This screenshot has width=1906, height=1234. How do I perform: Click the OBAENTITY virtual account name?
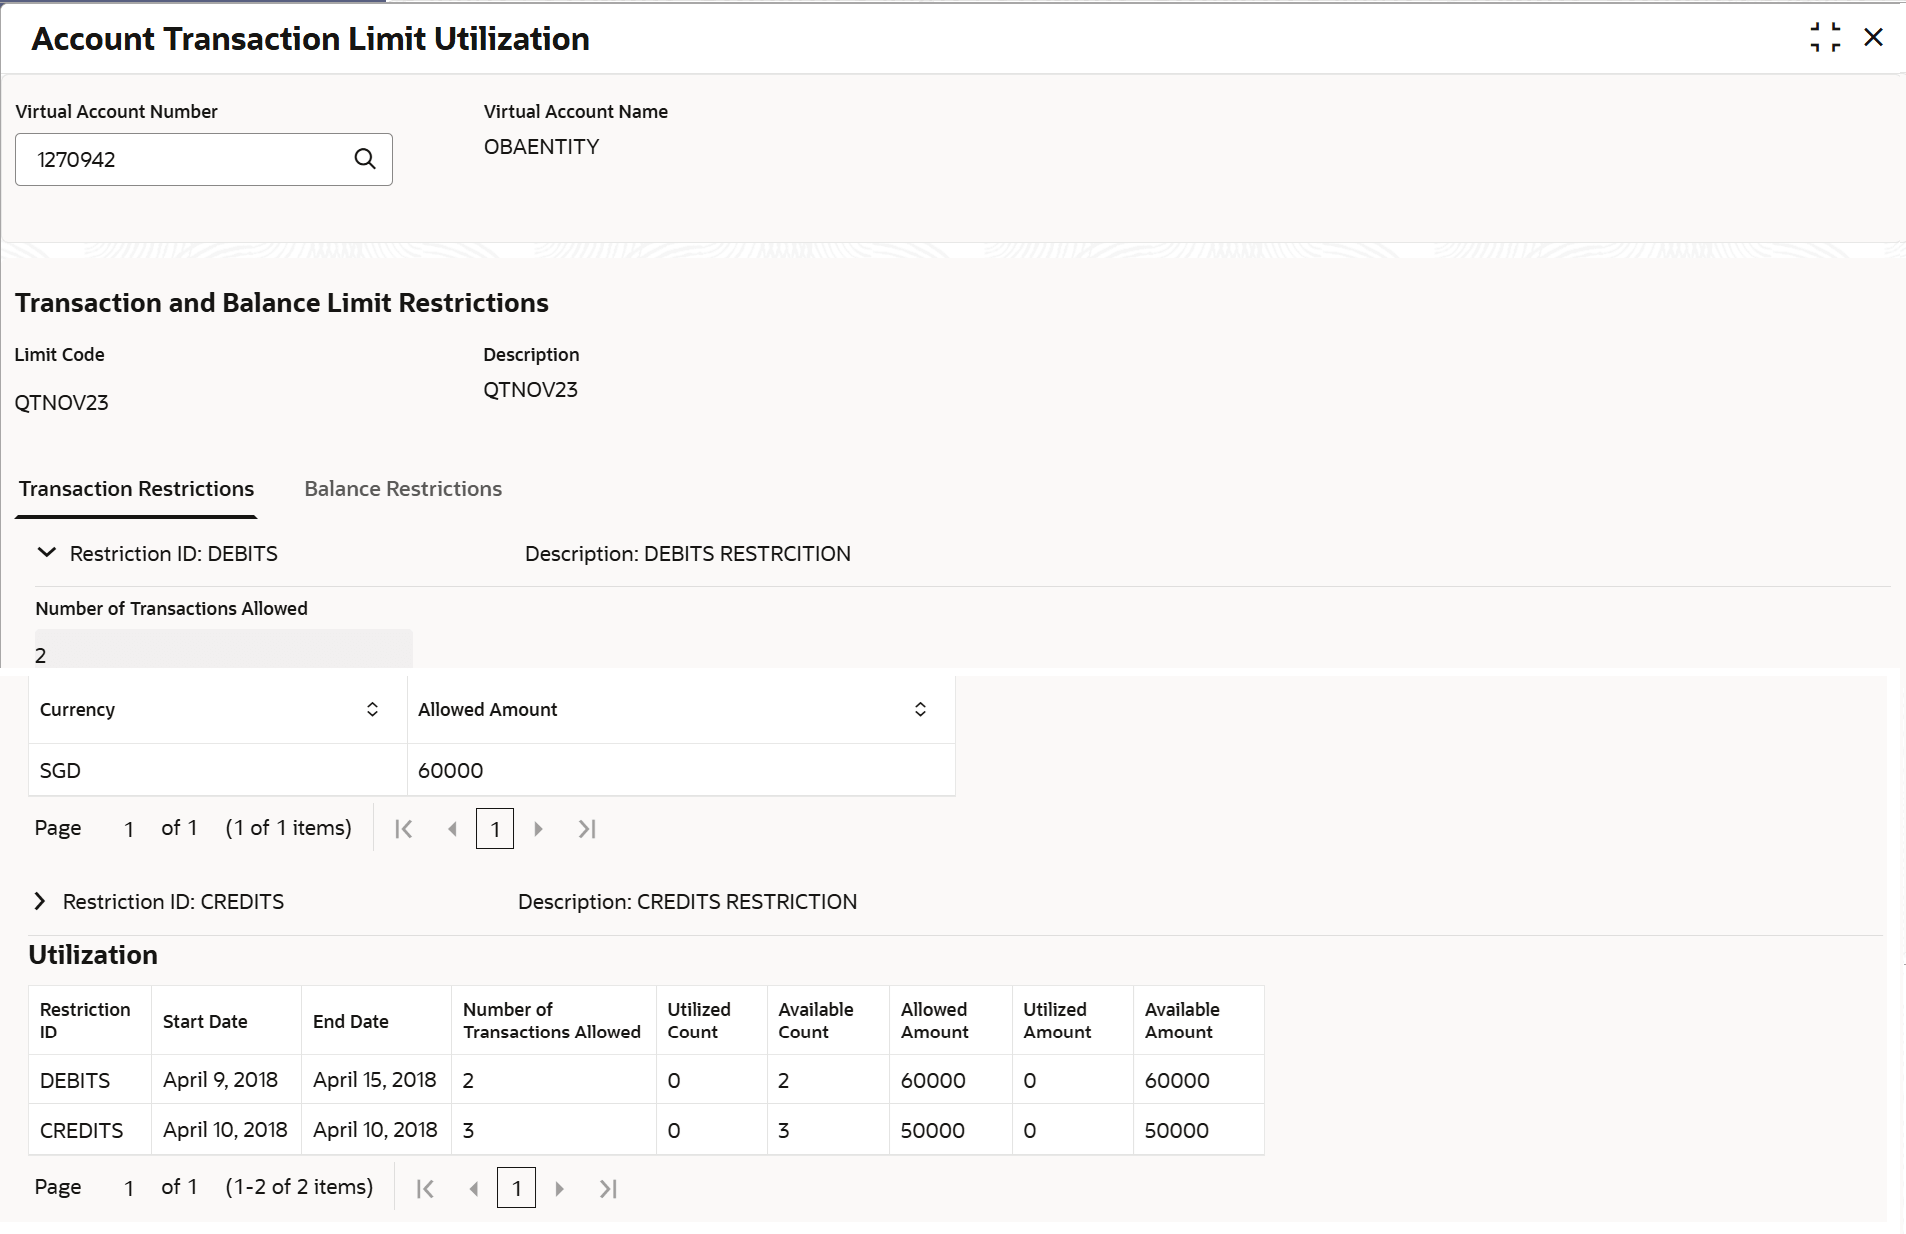[x=541, y=147]
